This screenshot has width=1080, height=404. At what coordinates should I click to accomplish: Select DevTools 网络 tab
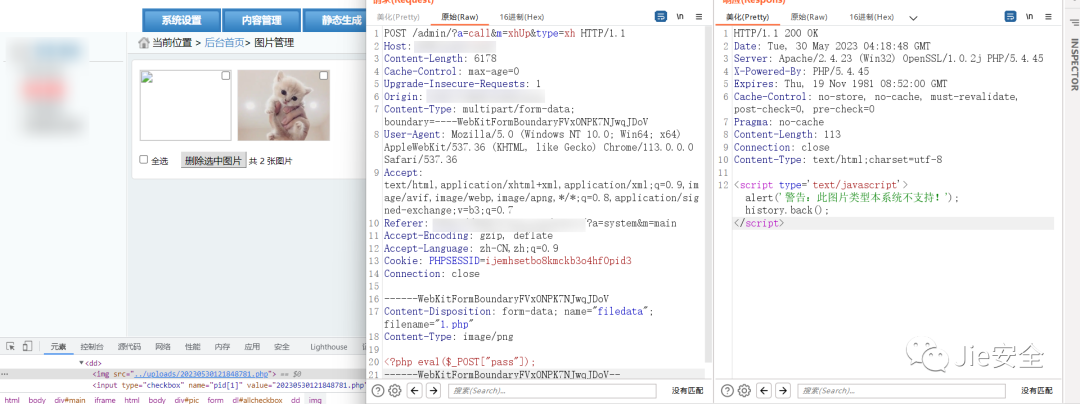pyautogui.click(x=163, y=347)
